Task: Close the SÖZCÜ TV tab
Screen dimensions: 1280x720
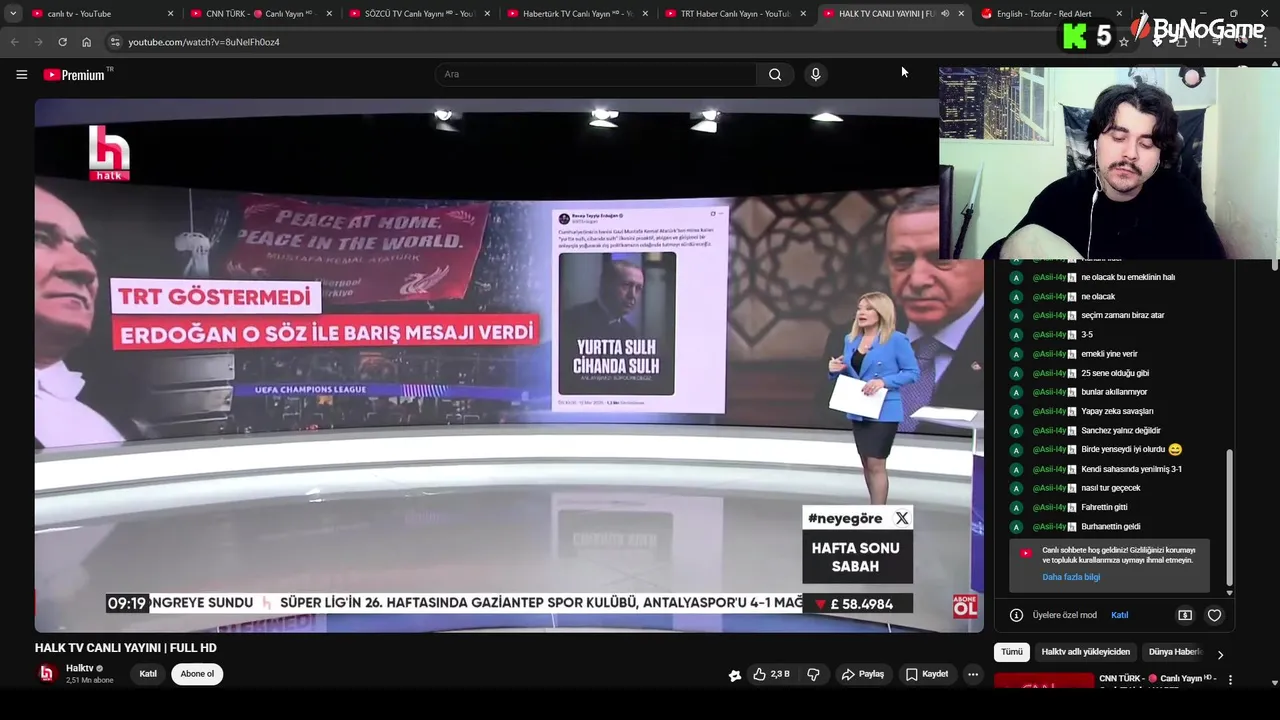Action: (487, 14)
